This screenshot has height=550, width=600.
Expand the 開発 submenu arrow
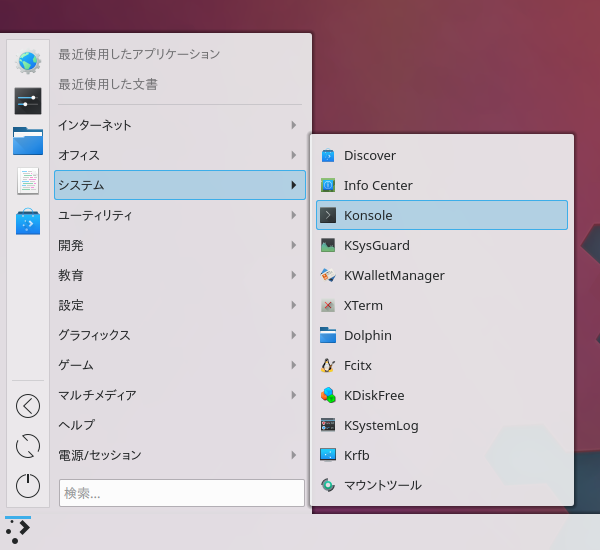(x=293, y=245)
